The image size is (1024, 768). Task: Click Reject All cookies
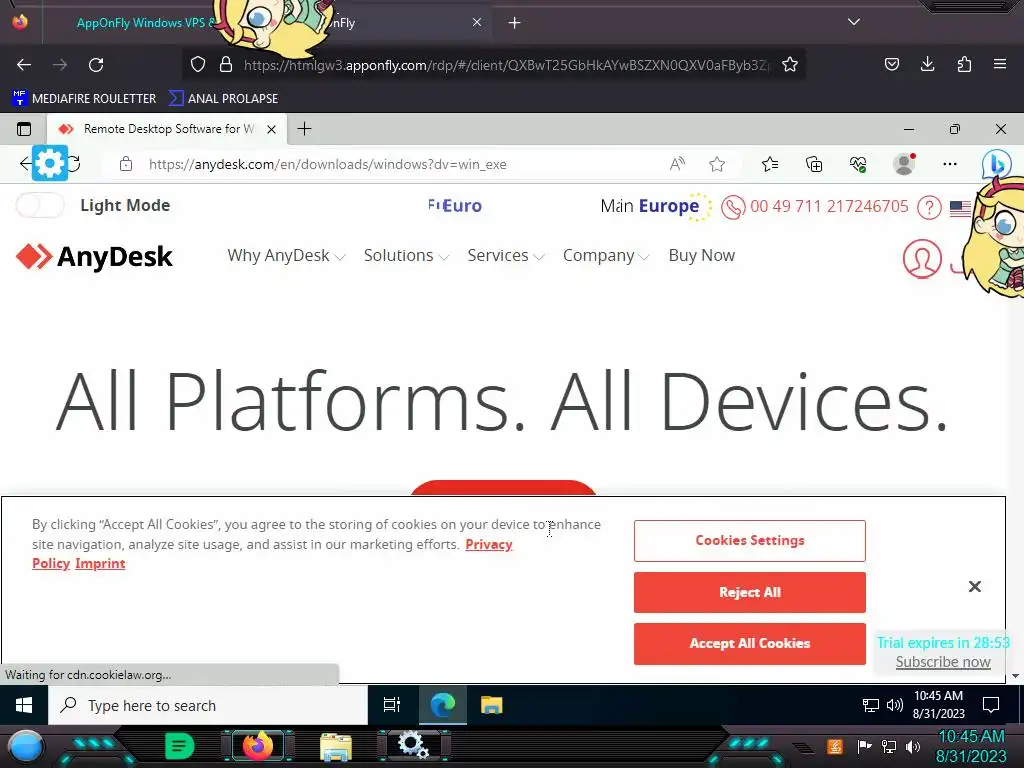coord(750,592)
